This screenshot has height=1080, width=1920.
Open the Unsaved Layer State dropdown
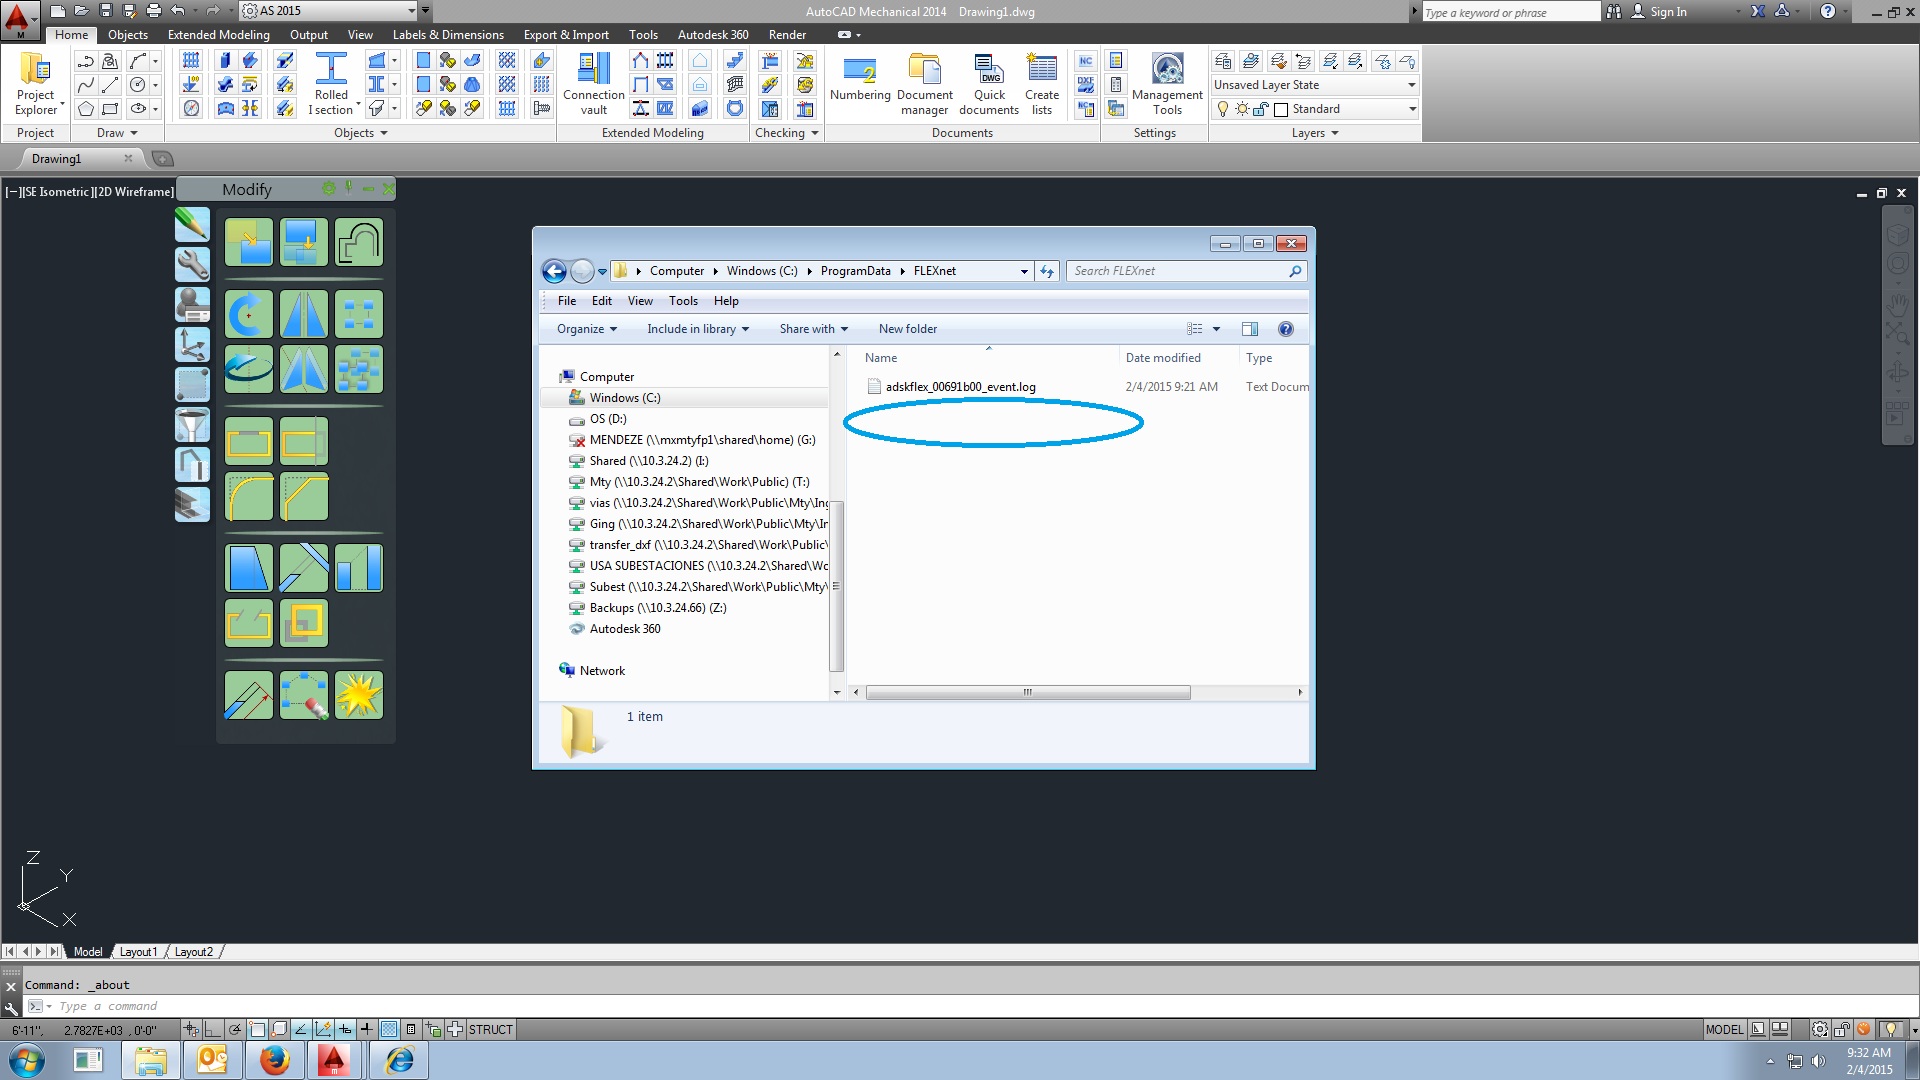(x=1314, y=85)
